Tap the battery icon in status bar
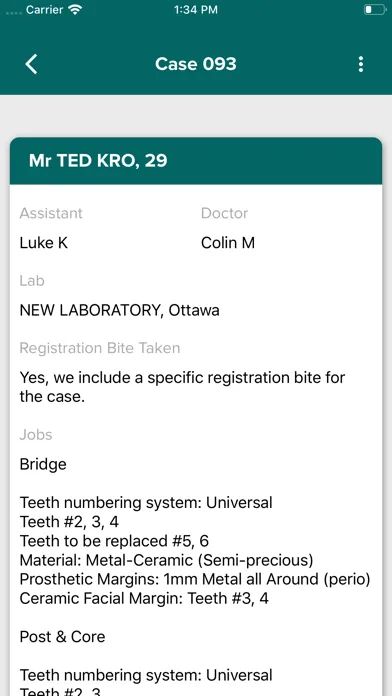The height and width of the screenshot is (696, 392). pos(375,10)
